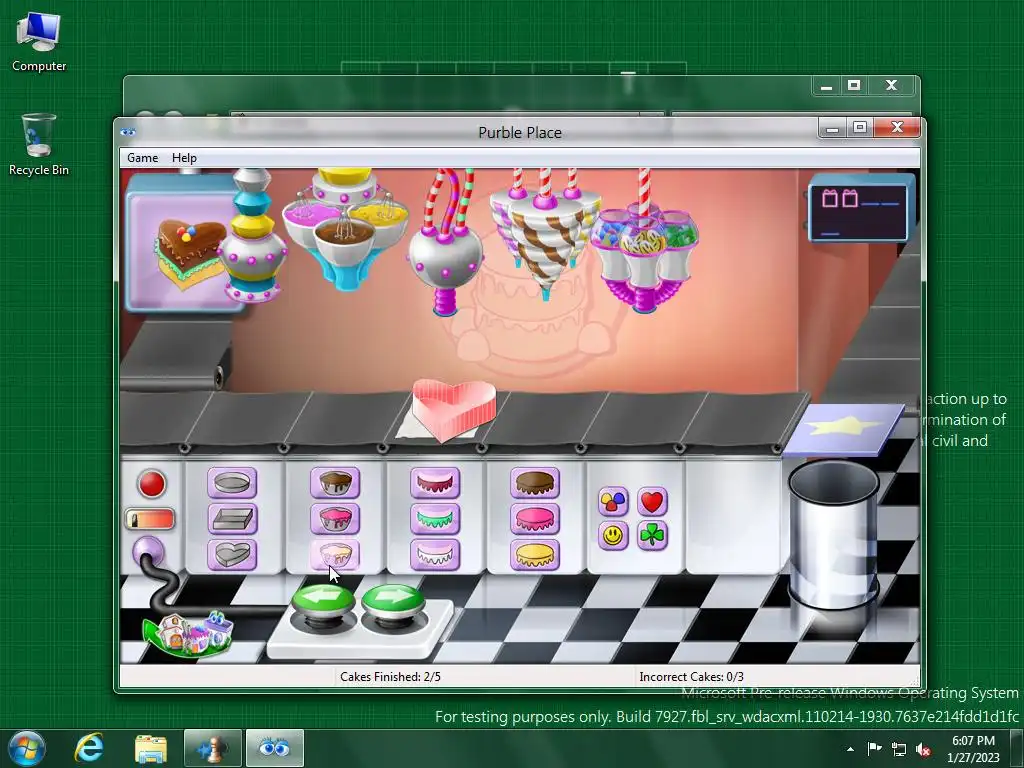Viewport: 1024px width, 768px height.
Task: Open Windows Explorer folder on taskbar
Action: point(151,748)
